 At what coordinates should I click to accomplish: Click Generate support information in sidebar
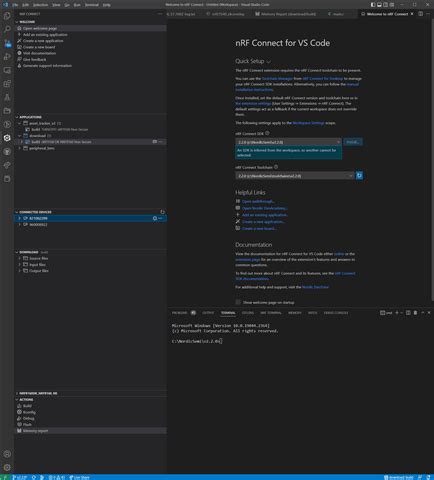(x=47, y=66)
